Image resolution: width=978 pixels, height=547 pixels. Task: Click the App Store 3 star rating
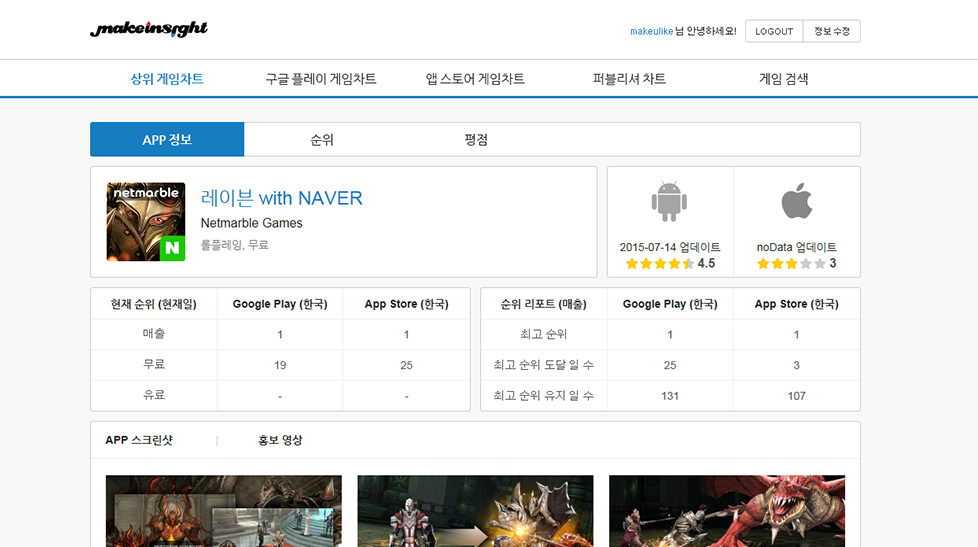pos(796,263)
